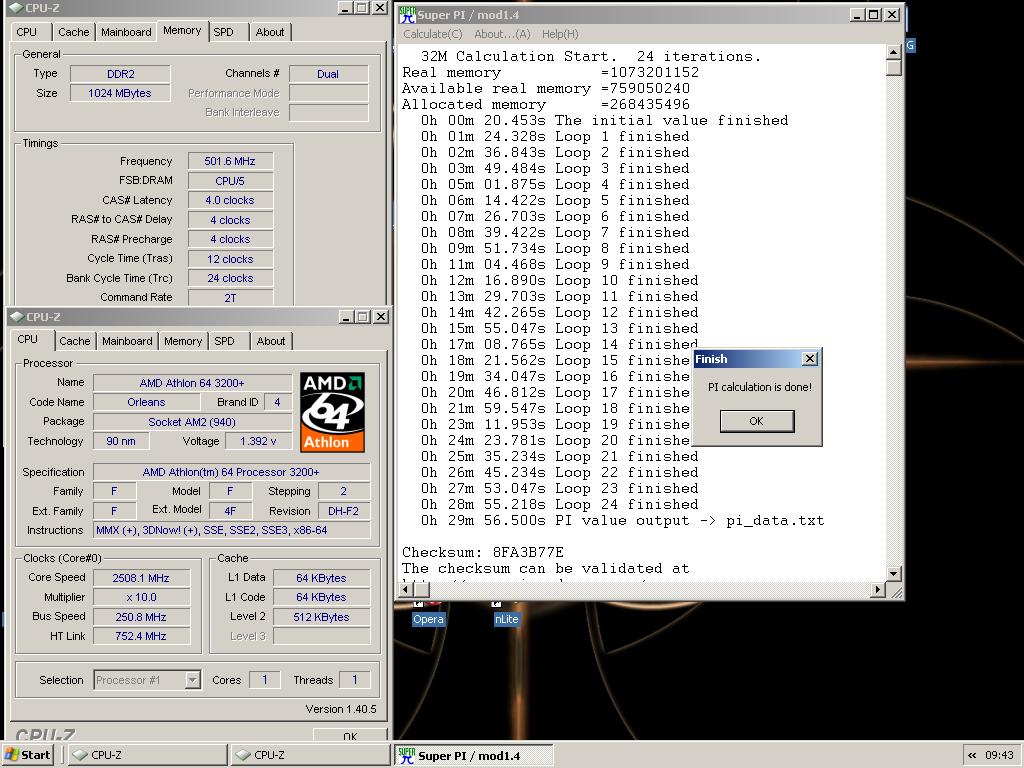The width and height of the screenshot is (1024, 768).
Task: Open the About...(A) menu in Super PI
Action: tap(502, 34)
